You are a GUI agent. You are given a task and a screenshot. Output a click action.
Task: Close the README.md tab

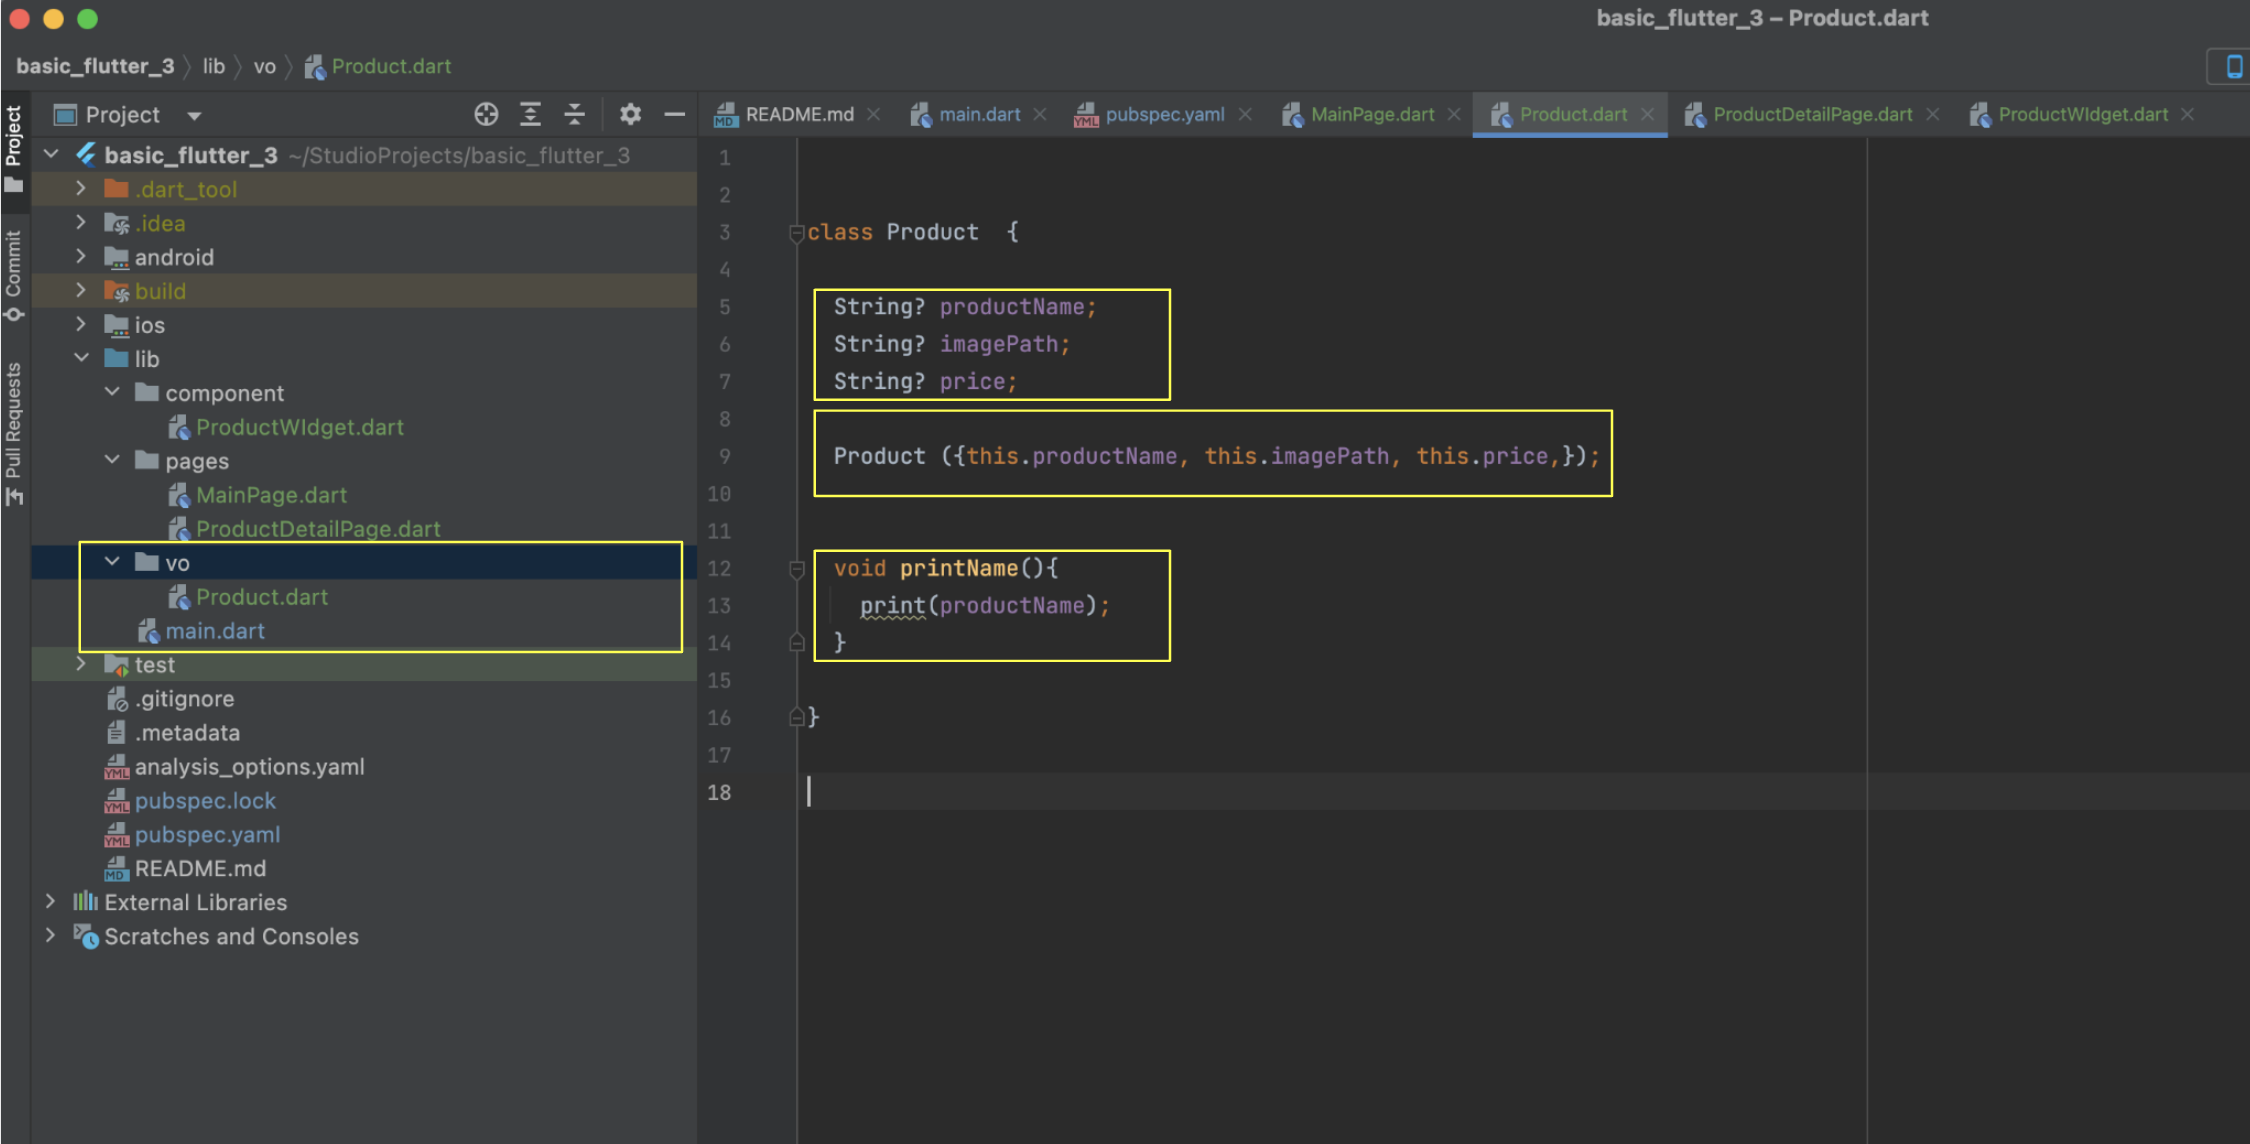874,114
